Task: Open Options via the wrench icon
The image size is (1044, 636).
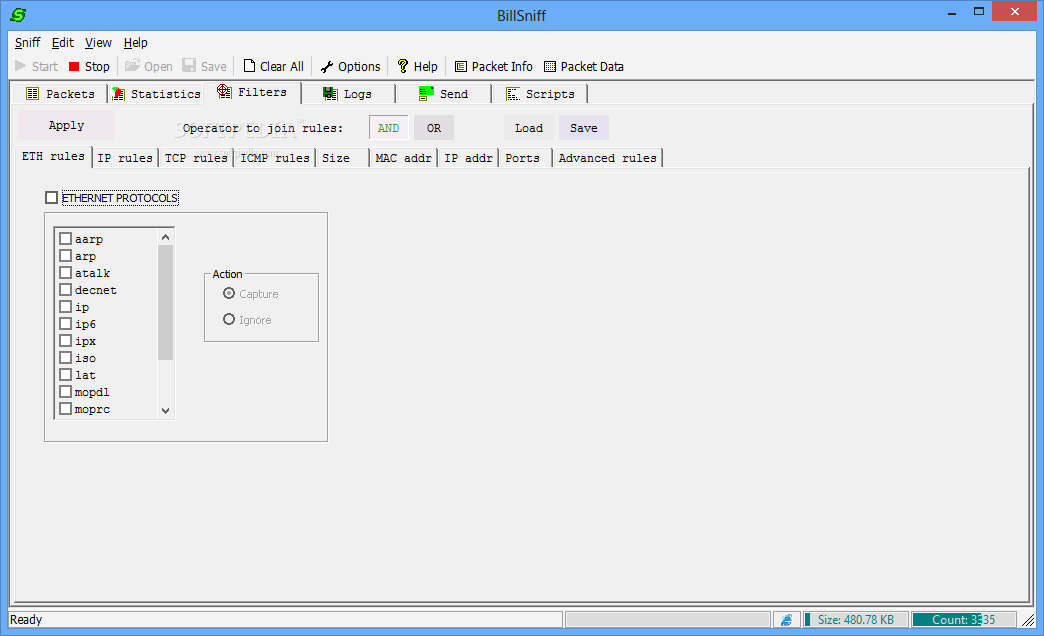Action: pyautogui.click(x=326, y=67)
